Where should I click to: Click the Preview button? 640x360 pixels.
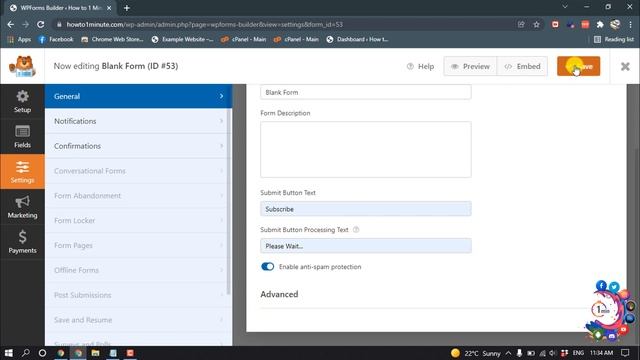(x=470, y=66)
